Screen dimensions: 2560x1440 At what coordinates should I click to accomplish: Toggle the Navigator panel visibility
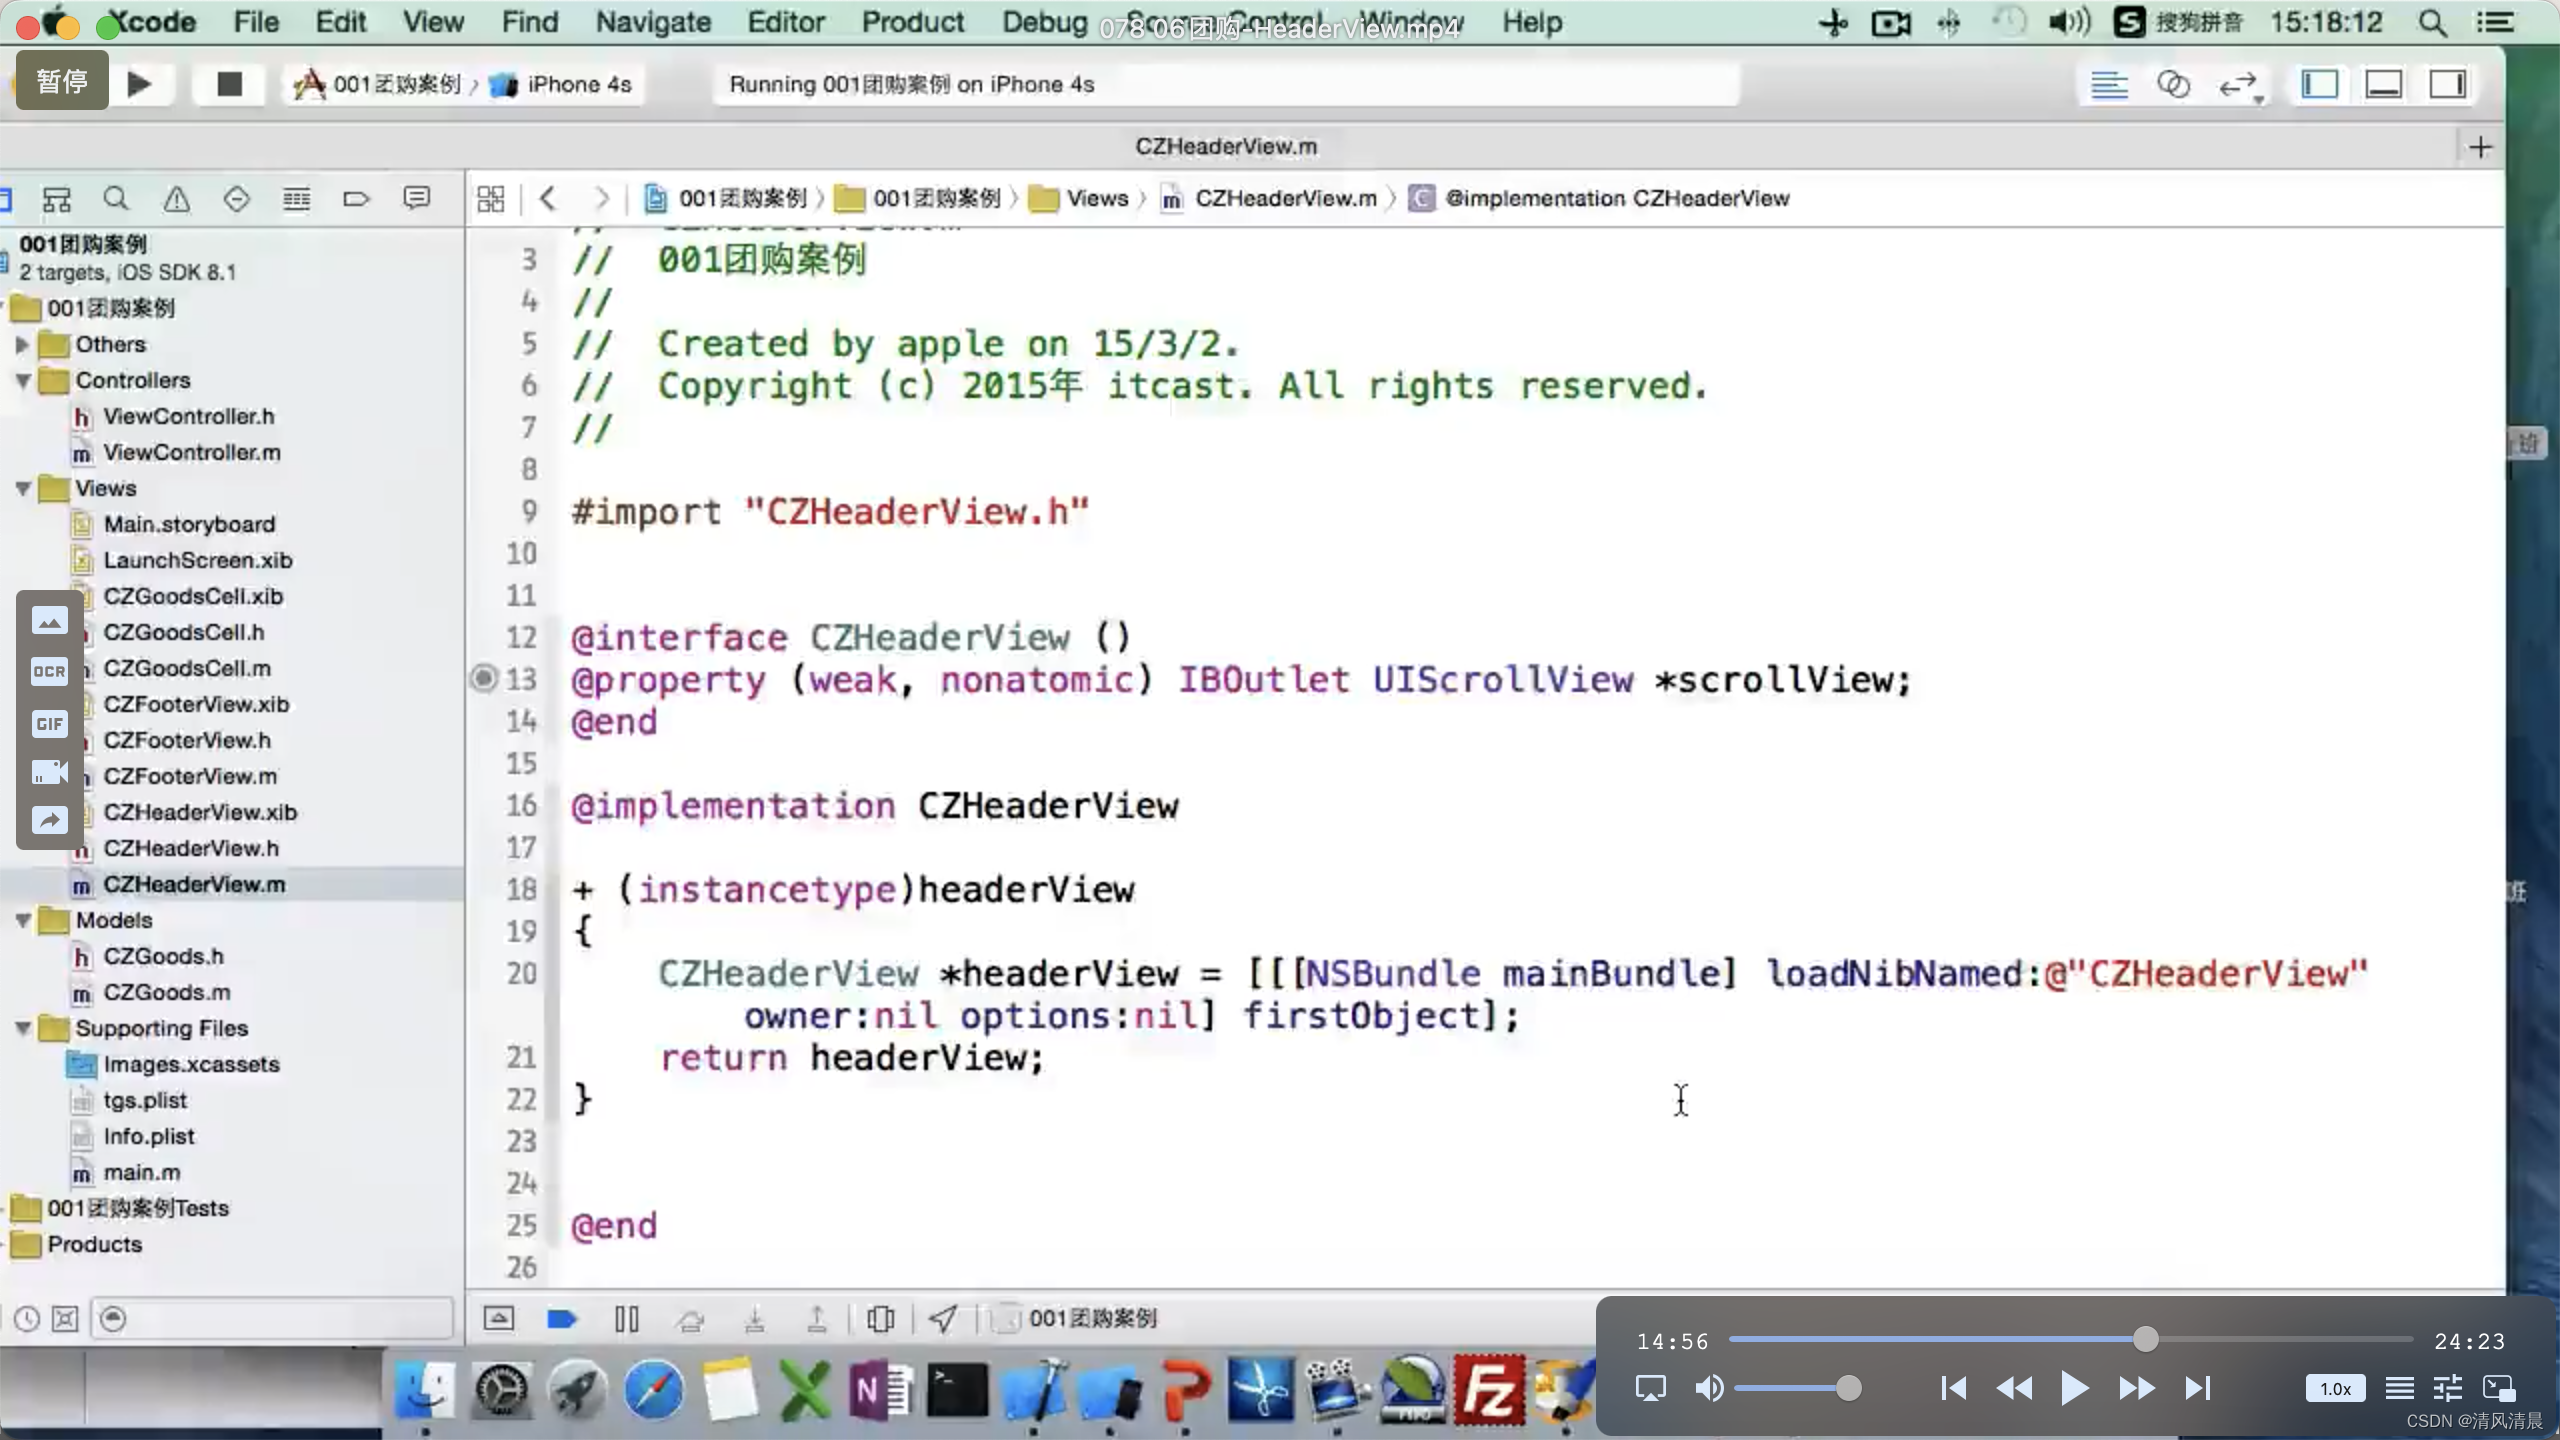point(2319,85)
